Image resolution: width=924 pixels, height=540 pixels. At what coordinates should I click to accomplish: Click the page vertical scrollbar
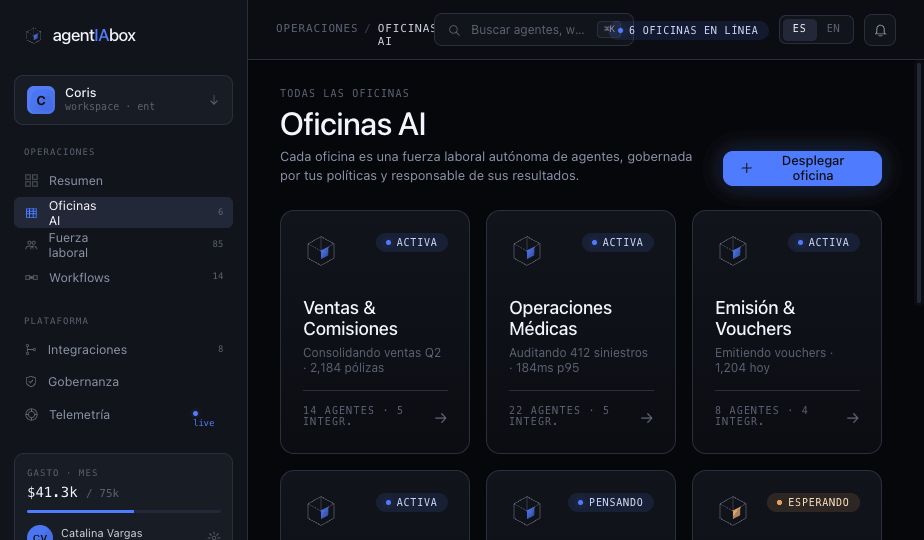pos(919,183)
